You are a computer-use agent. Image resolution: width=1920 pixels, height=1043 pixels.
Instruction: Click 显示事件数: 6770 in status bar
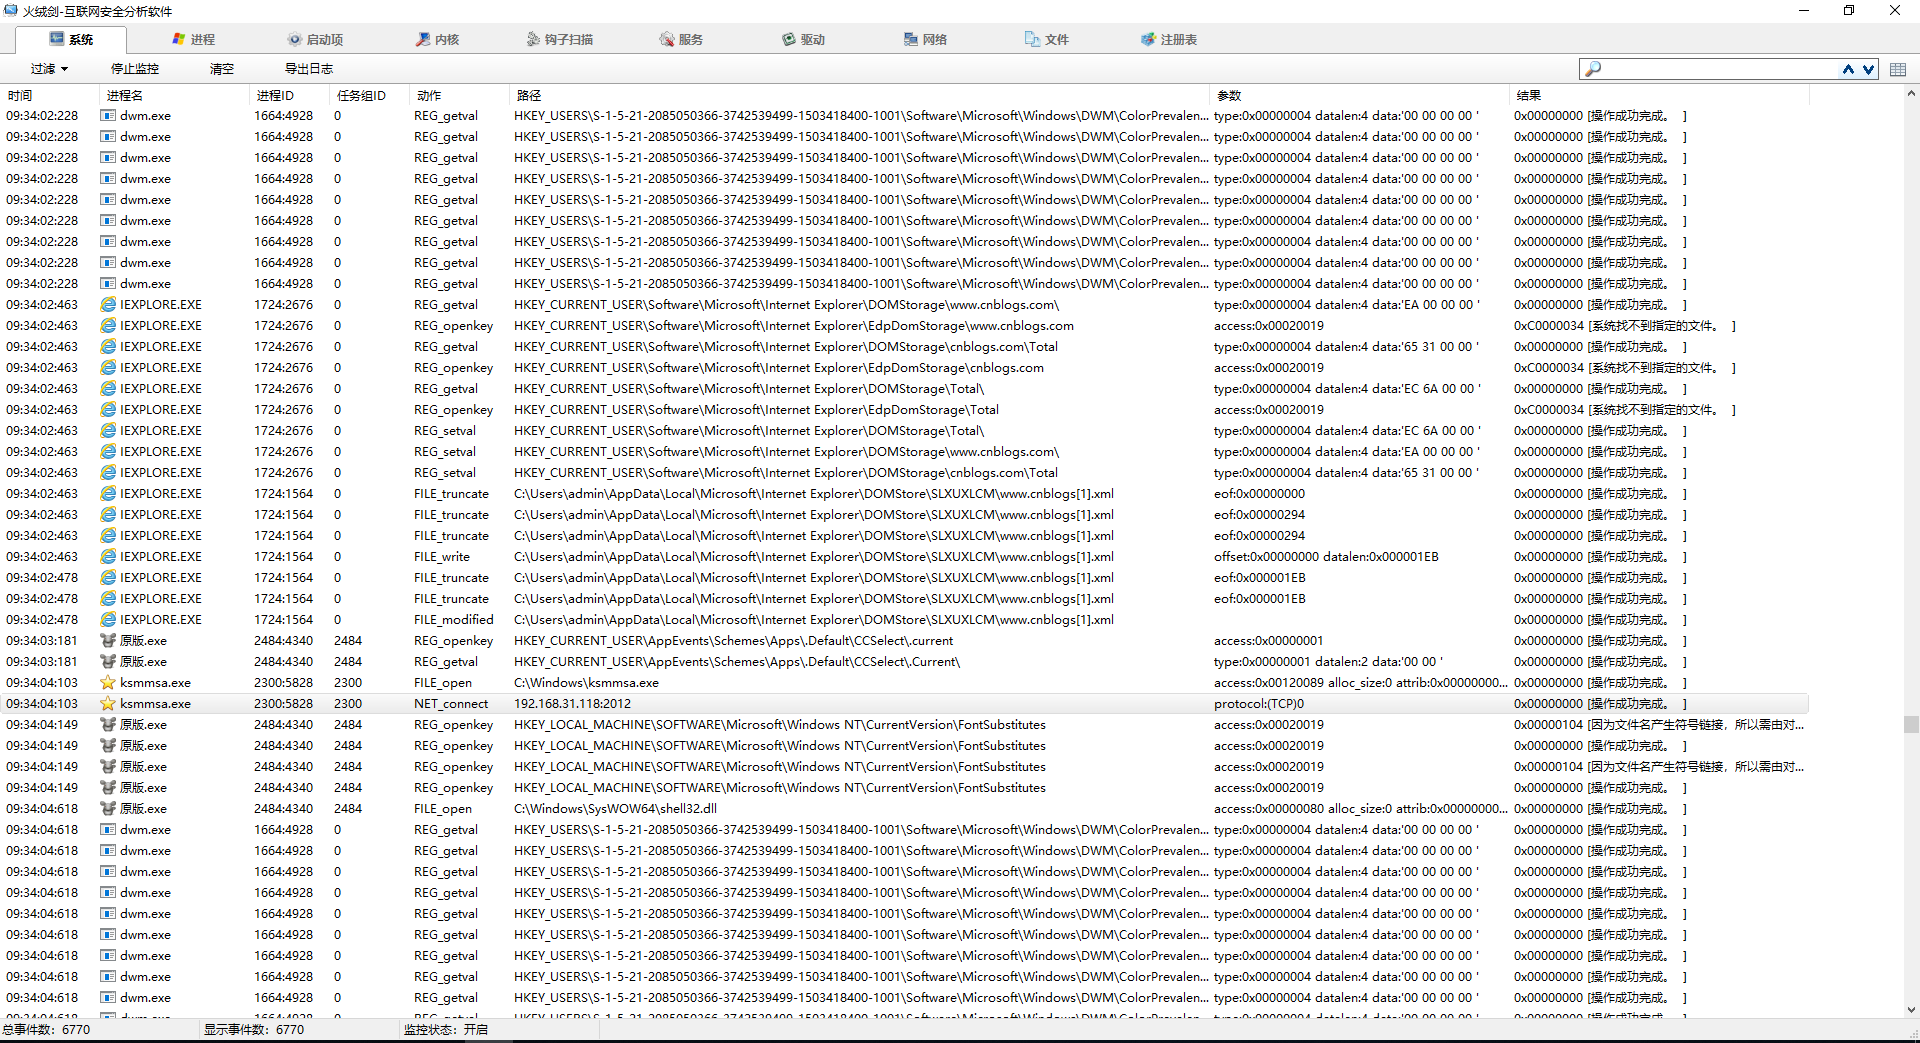pyautogui.click(x=254, y=1029)
